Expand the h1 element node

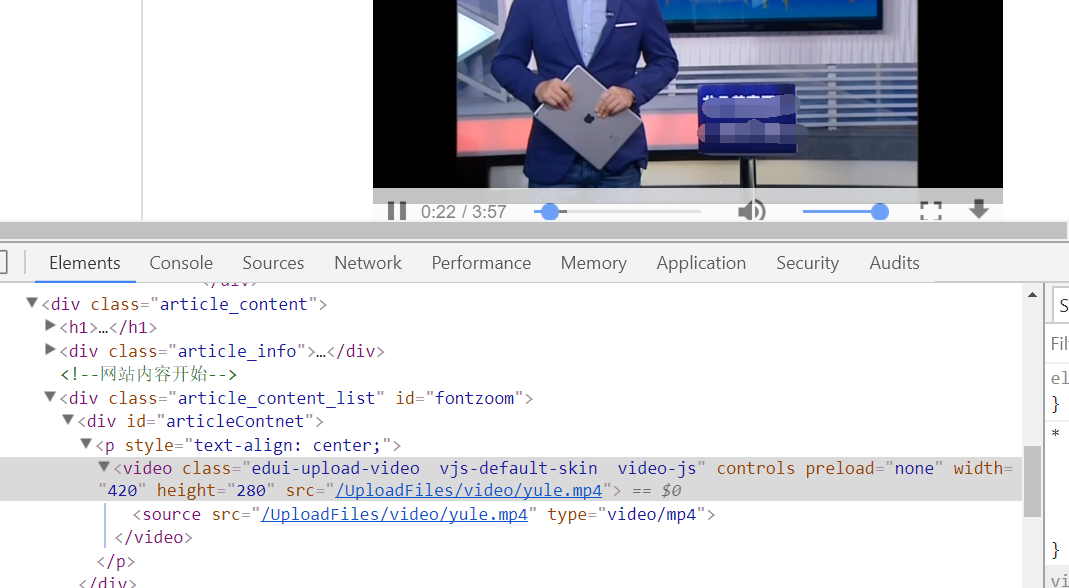tap(50, 326)
